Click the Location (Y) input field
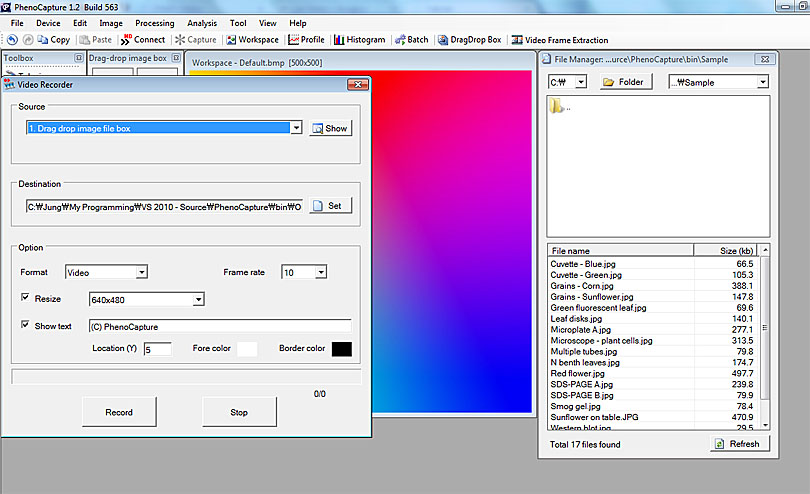 [157, 350]
